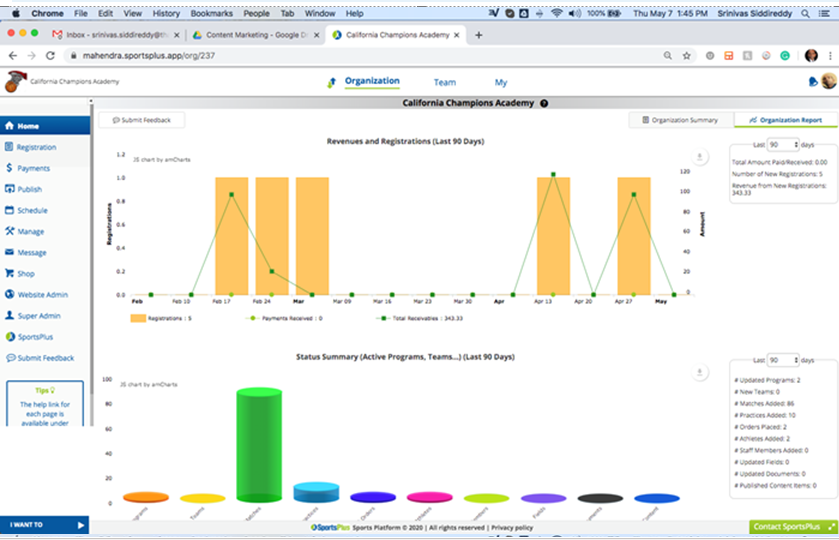The height and width of the screenshot is (540, 839).
Task: Open Chrome three-dot menu
Action: pos(830,55)
